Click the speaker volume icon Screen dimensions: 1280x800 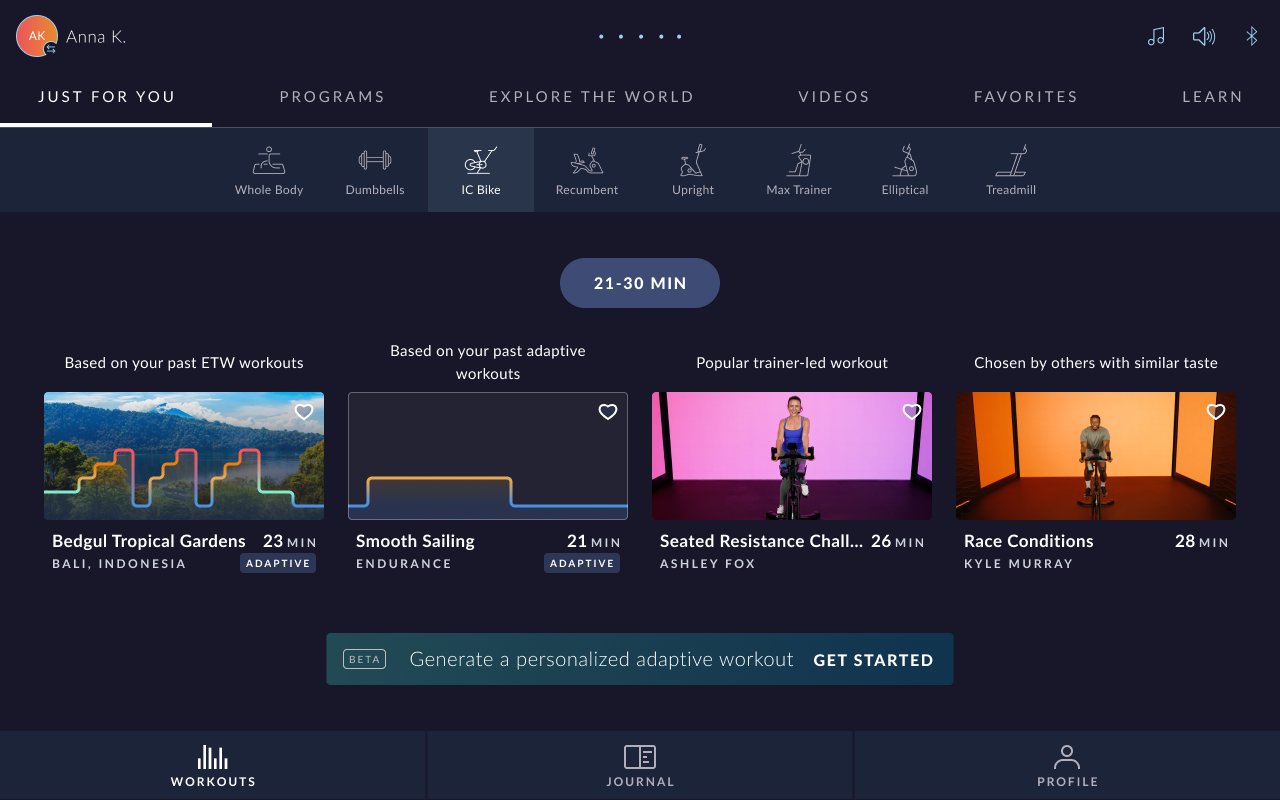[1204, 37]
